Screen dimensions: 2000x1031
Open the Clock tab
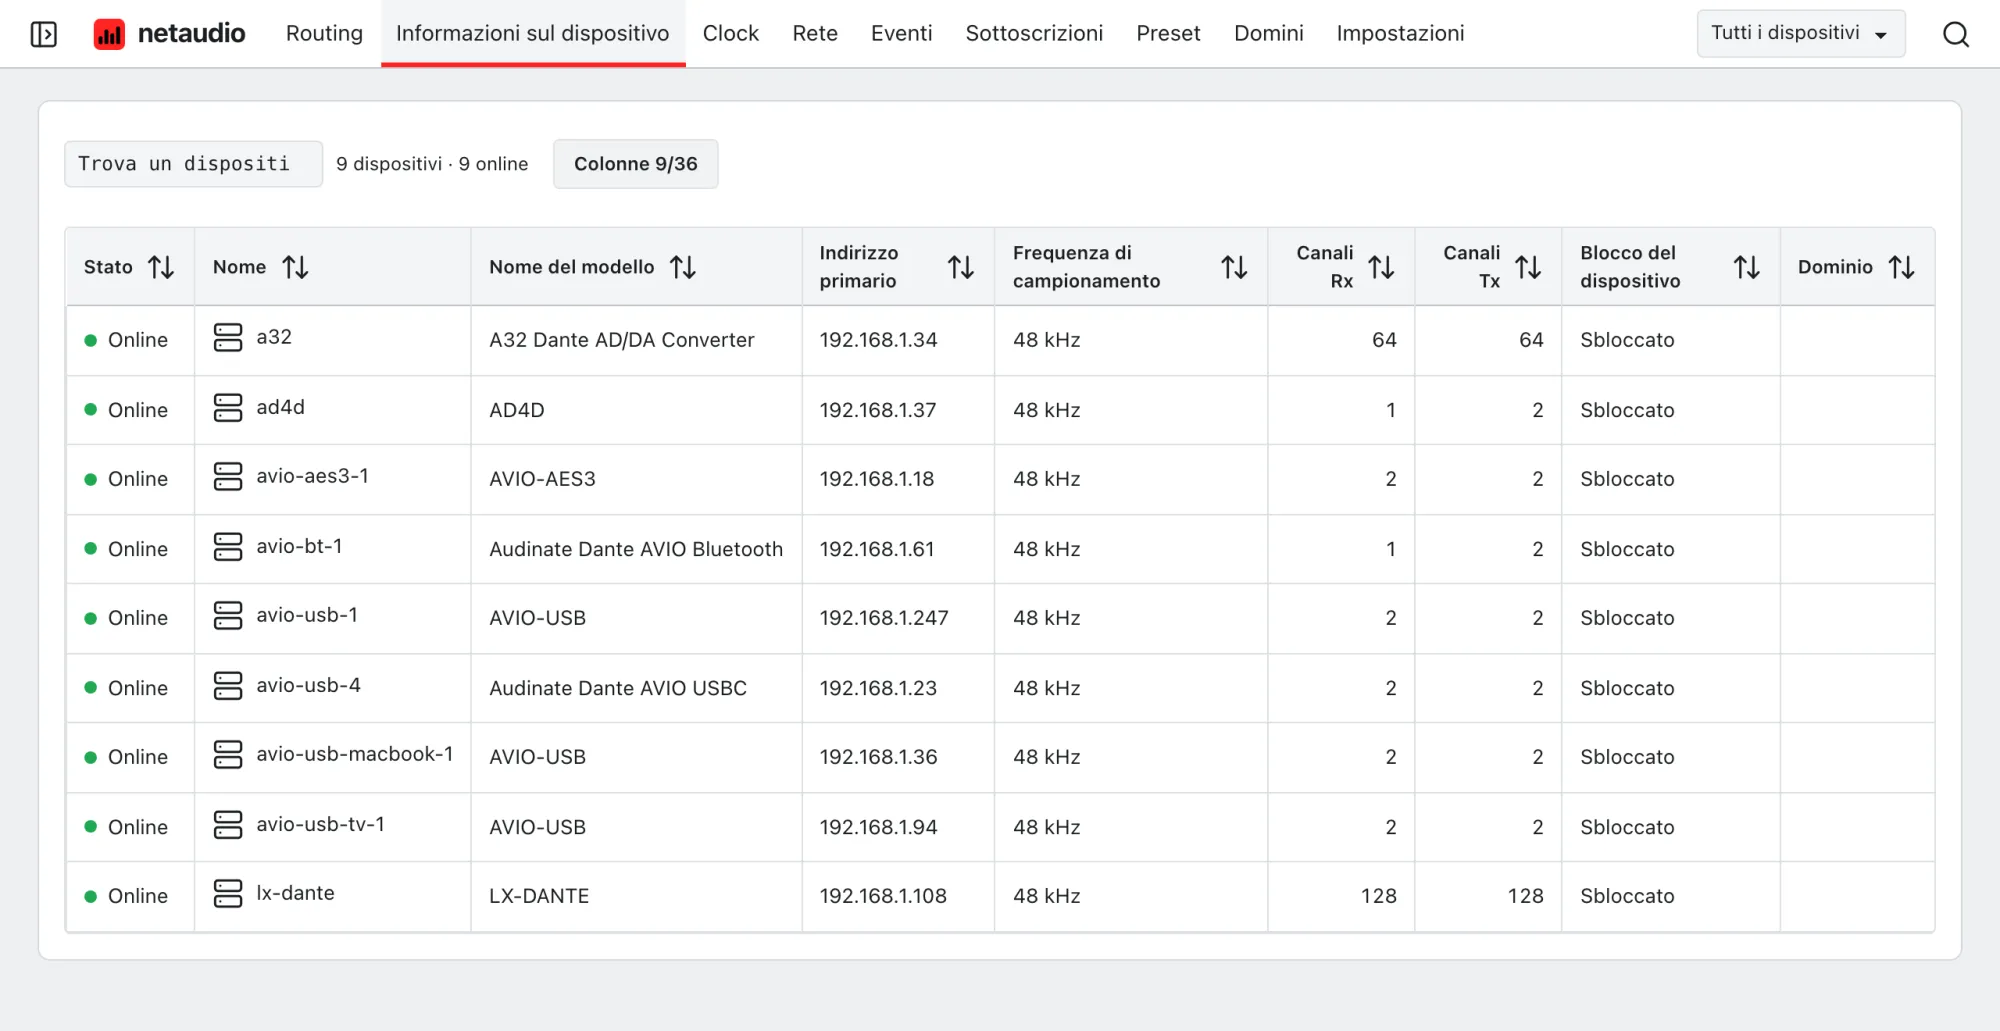pyautogui.click(x=731, y=34)
